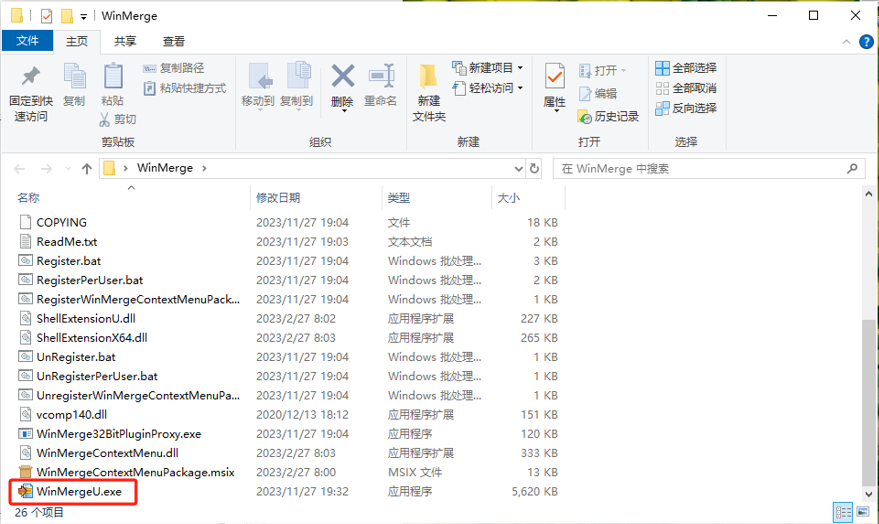The height and width of the screenshot is (524, 879).
Task: Click Select All (全部选择)
Action: 686,68
